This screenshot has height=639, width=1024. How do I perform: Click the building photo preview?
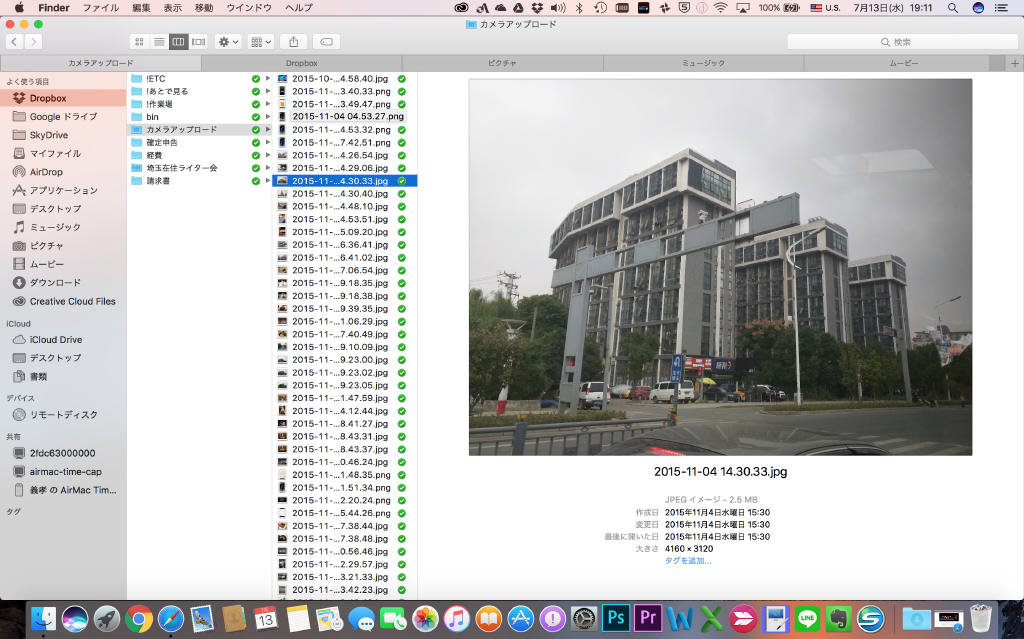pyautogui.click(x=720, y=267)
